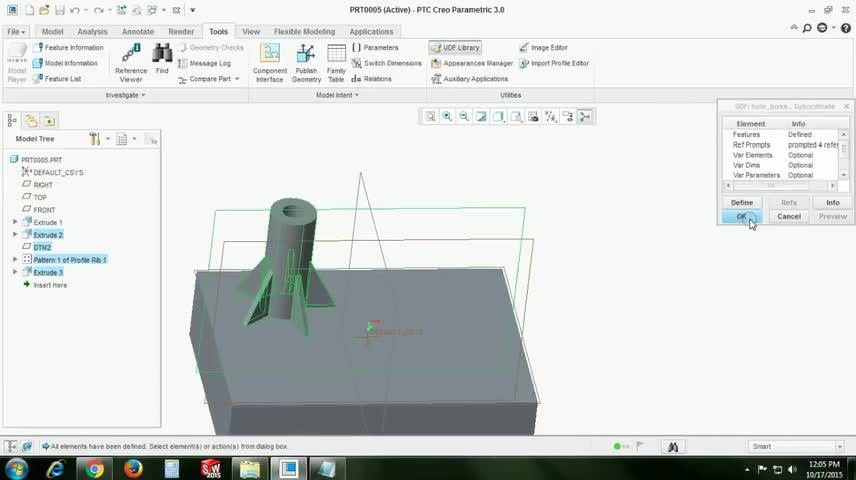This screenshot has width=856, height=480.
Task: Toggle datum display filters icon
Action: [550, 116]
